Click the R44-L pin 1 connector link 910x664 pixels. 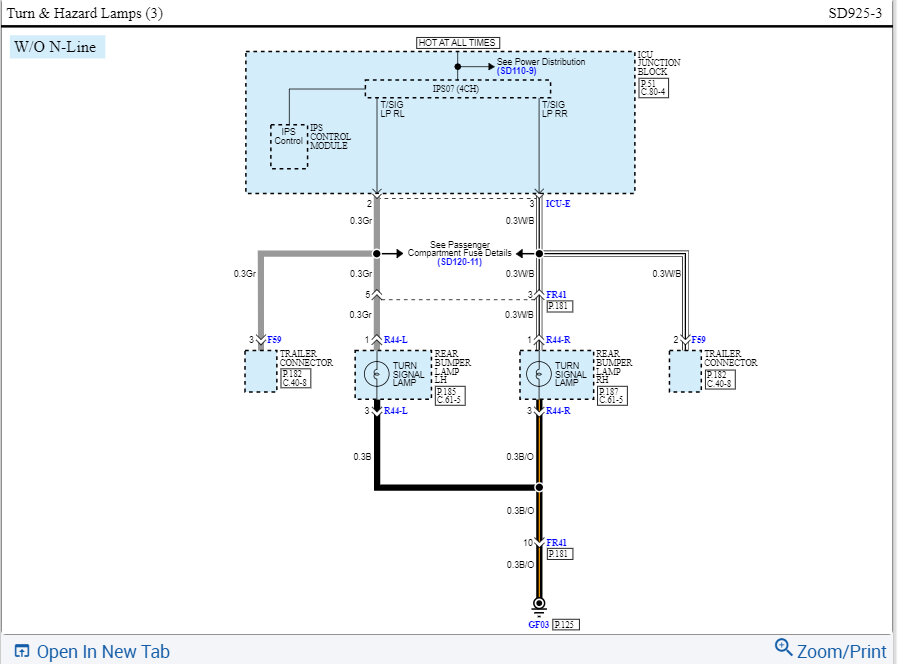396,340
